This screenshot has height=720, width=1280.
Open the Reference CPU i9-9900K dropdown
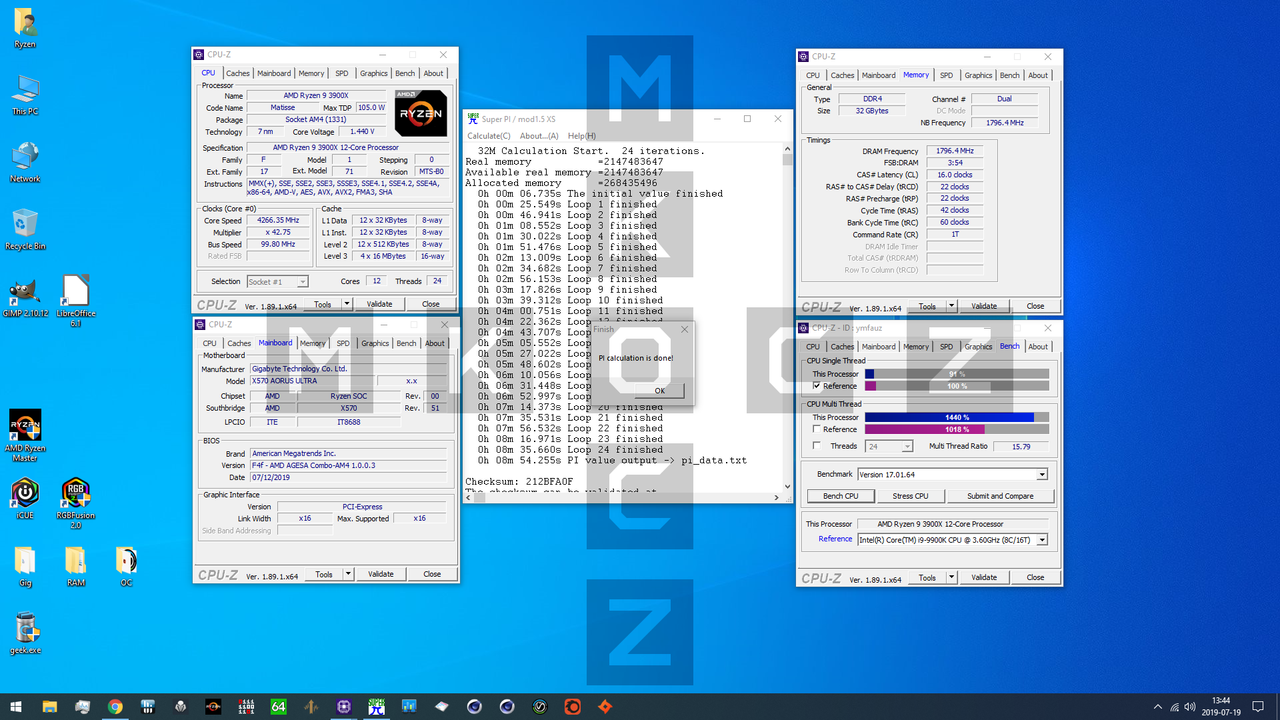[1042, 539]
